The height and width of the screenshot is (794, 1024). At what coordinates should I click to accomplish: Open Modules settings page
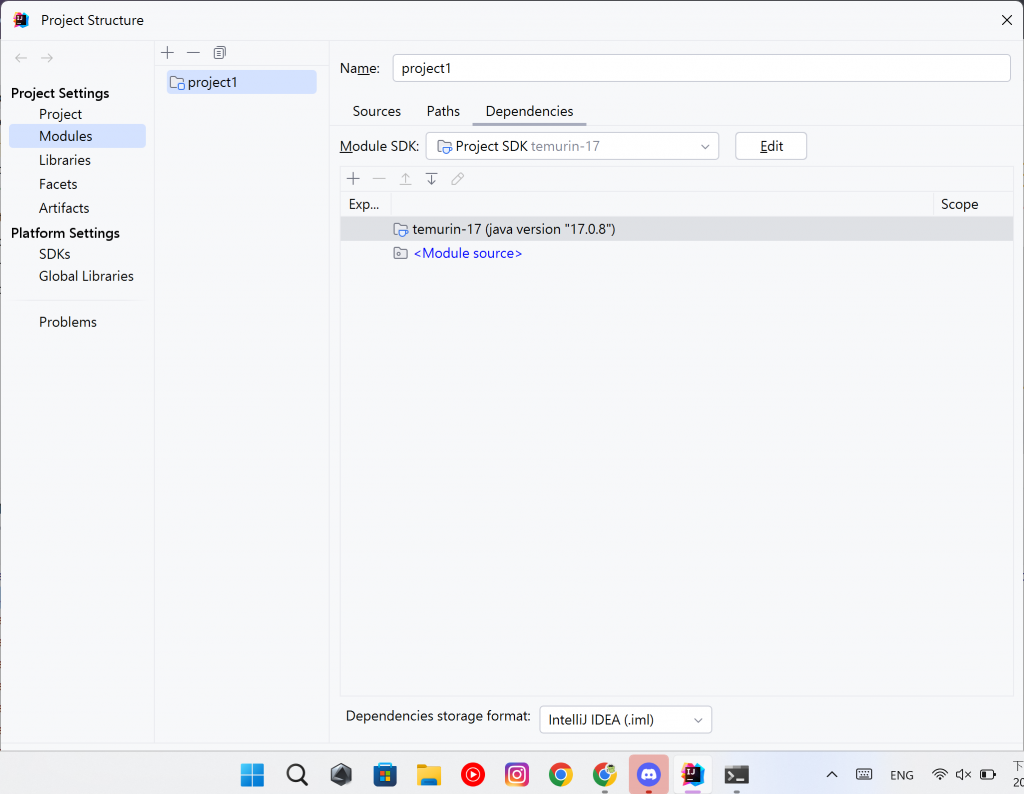(77, 136)
